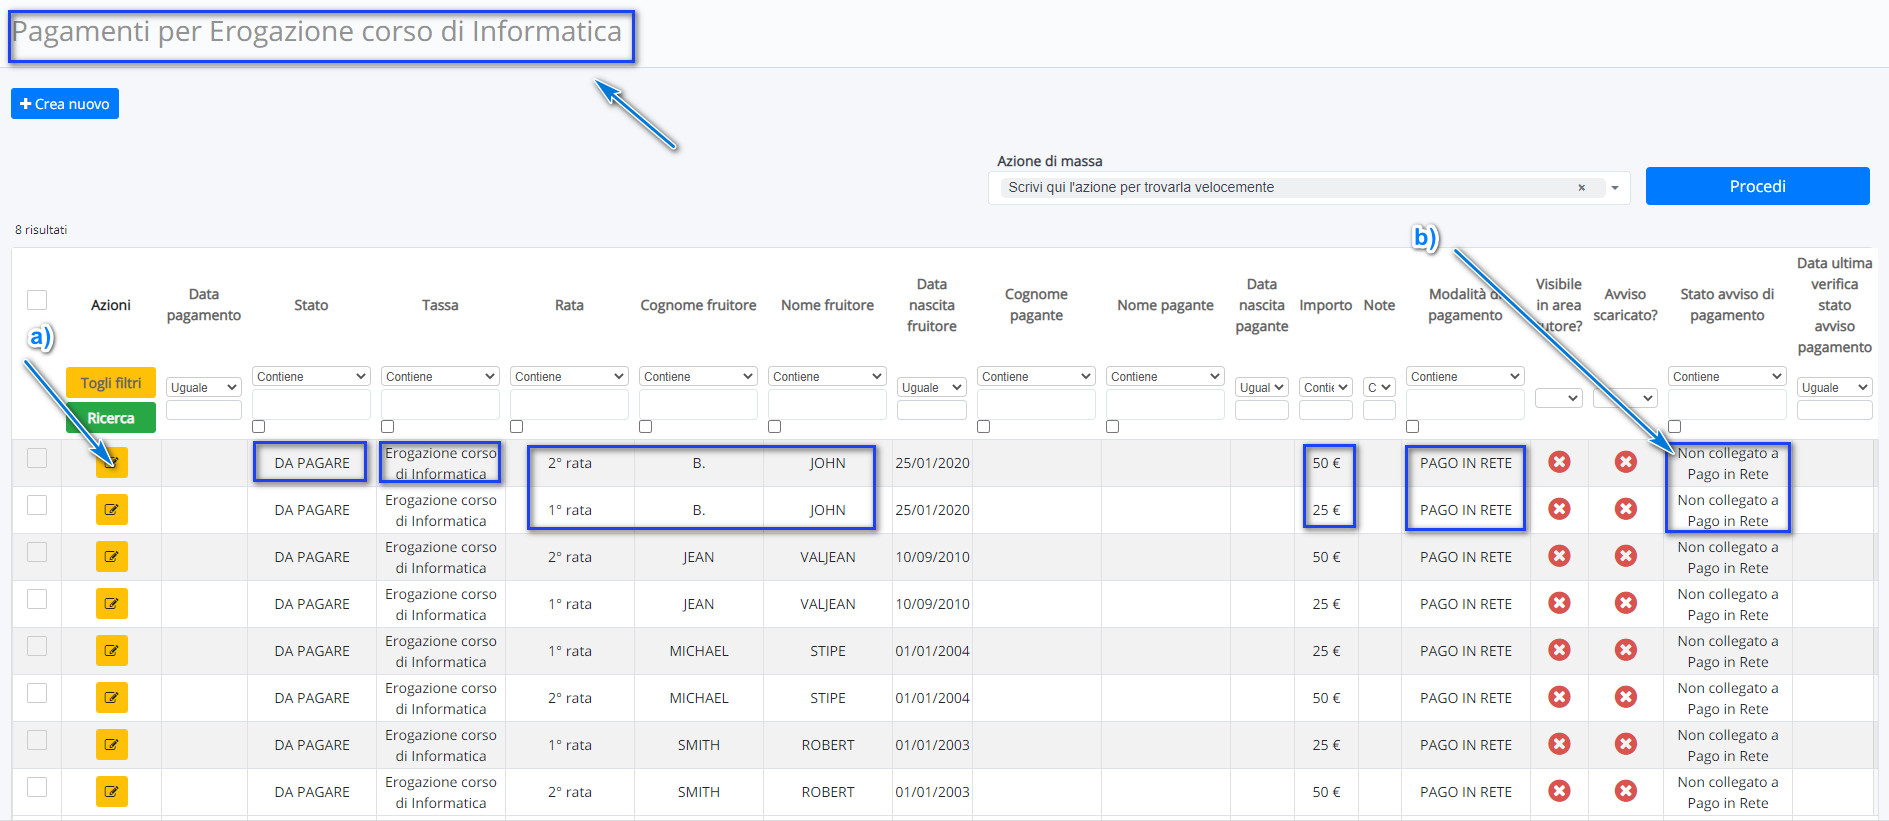Open Stato filter Contiene dropdown
Screen dimensions: 1889x821
click(x=311, y=377)
